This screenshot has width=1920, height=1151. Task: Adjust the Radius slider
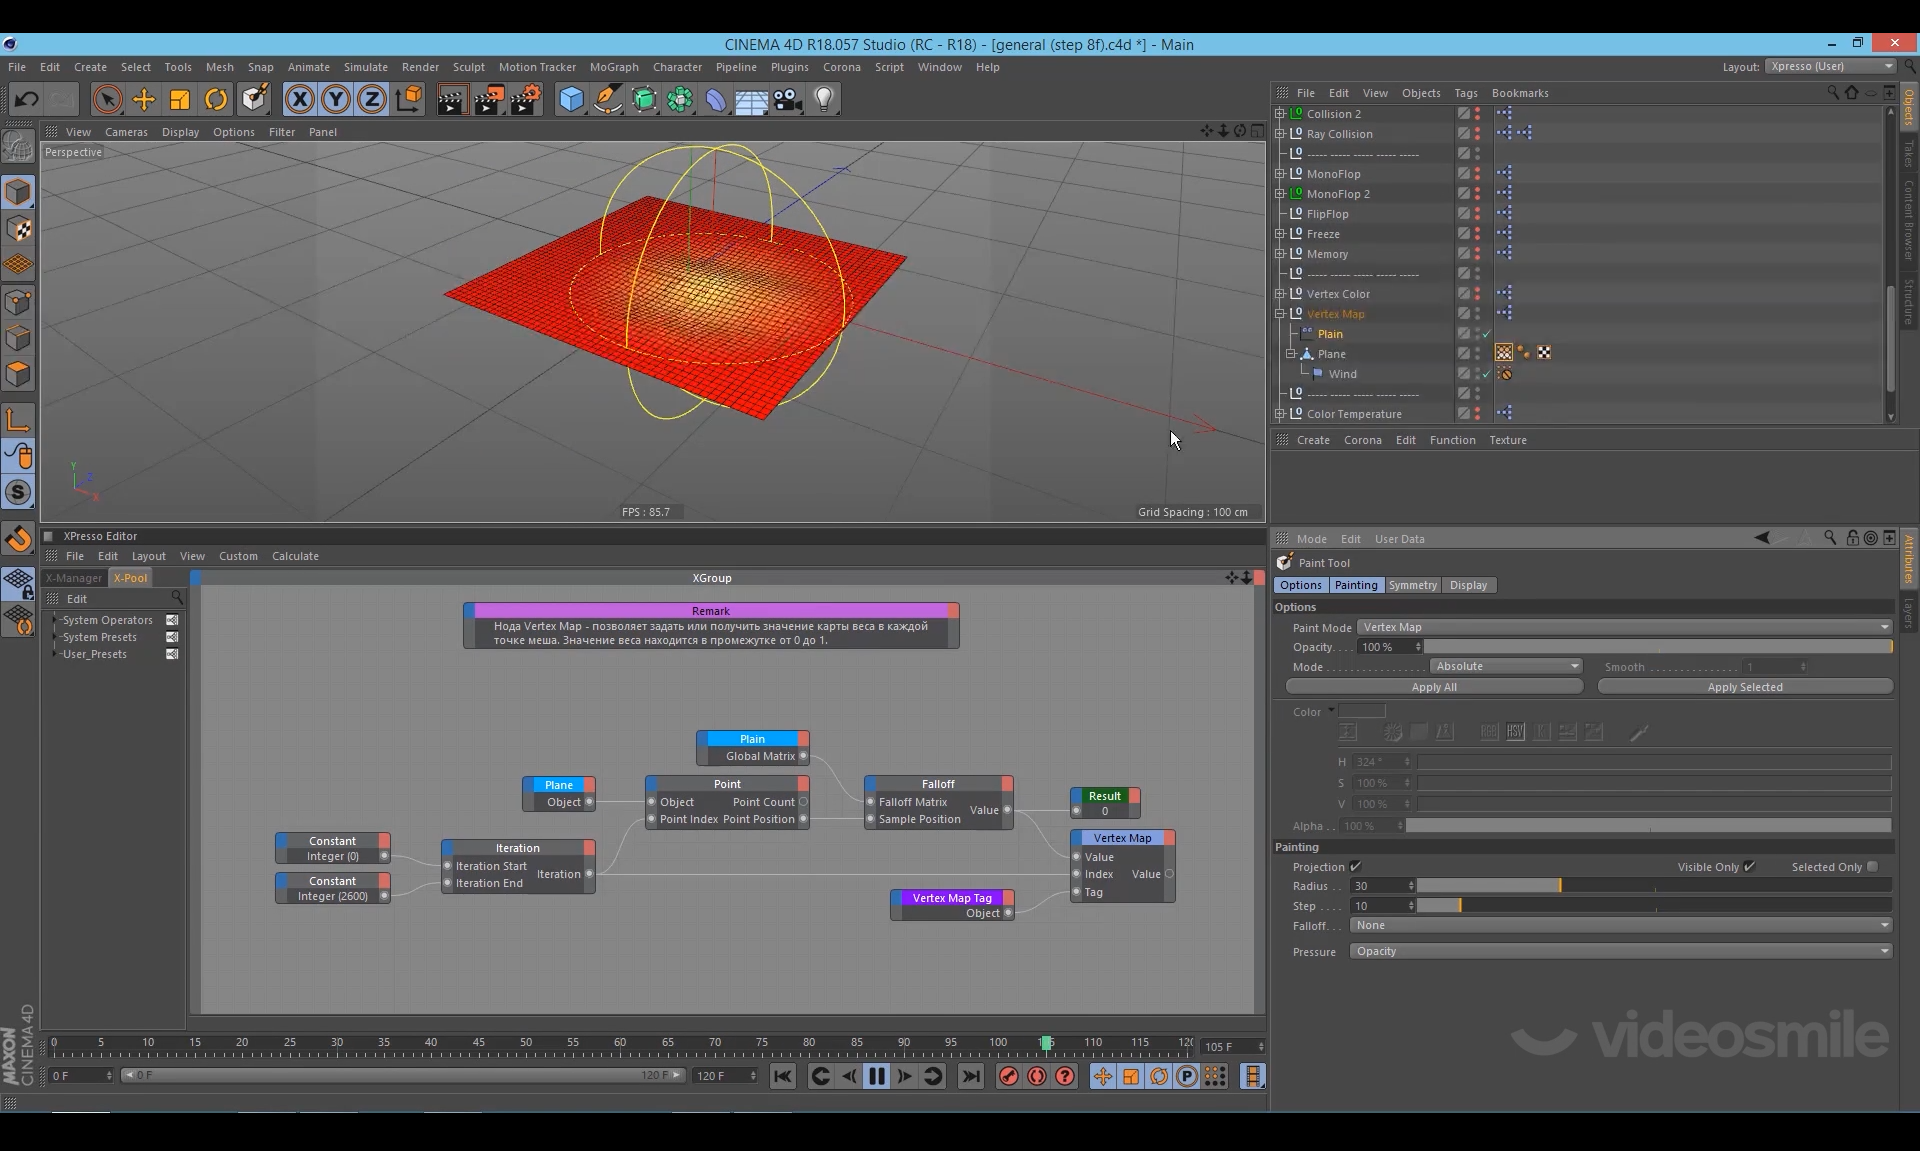[1560, 886]
